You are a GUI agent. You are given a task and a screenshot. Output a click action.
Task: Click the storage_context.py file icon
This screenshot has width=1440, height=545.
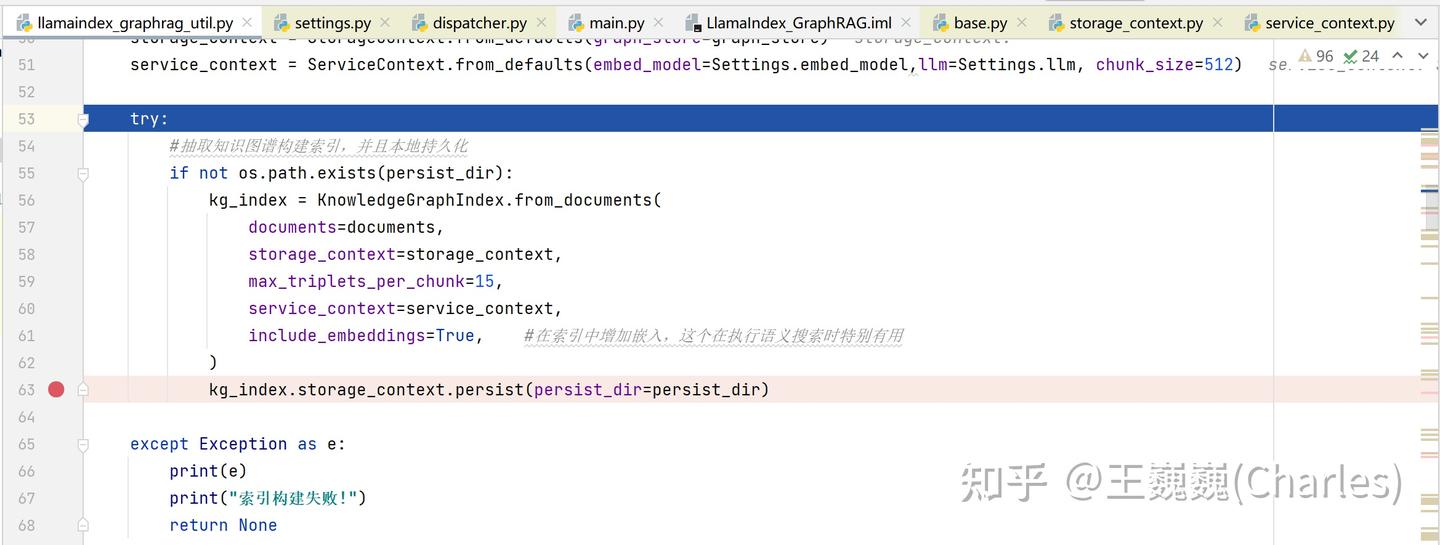pos(1056,22)
